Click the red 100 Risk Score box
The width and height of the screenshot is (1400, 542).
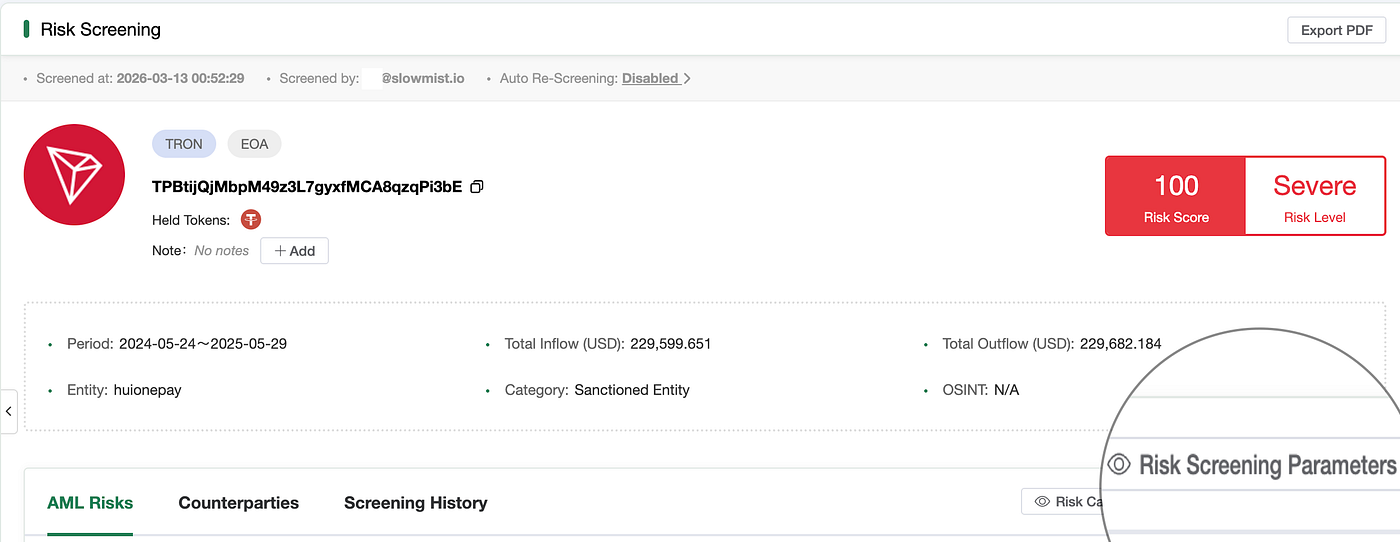pyautogui.click(x=1176, y=196)
